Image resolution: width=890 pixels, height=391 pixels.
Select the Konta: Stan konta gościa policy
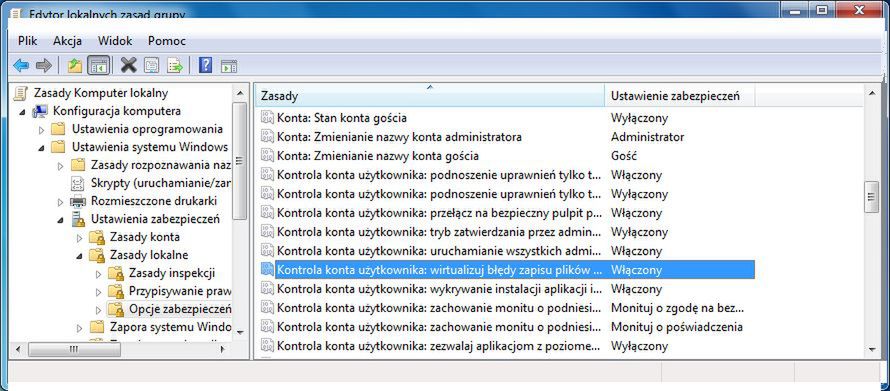pos(342,118)
